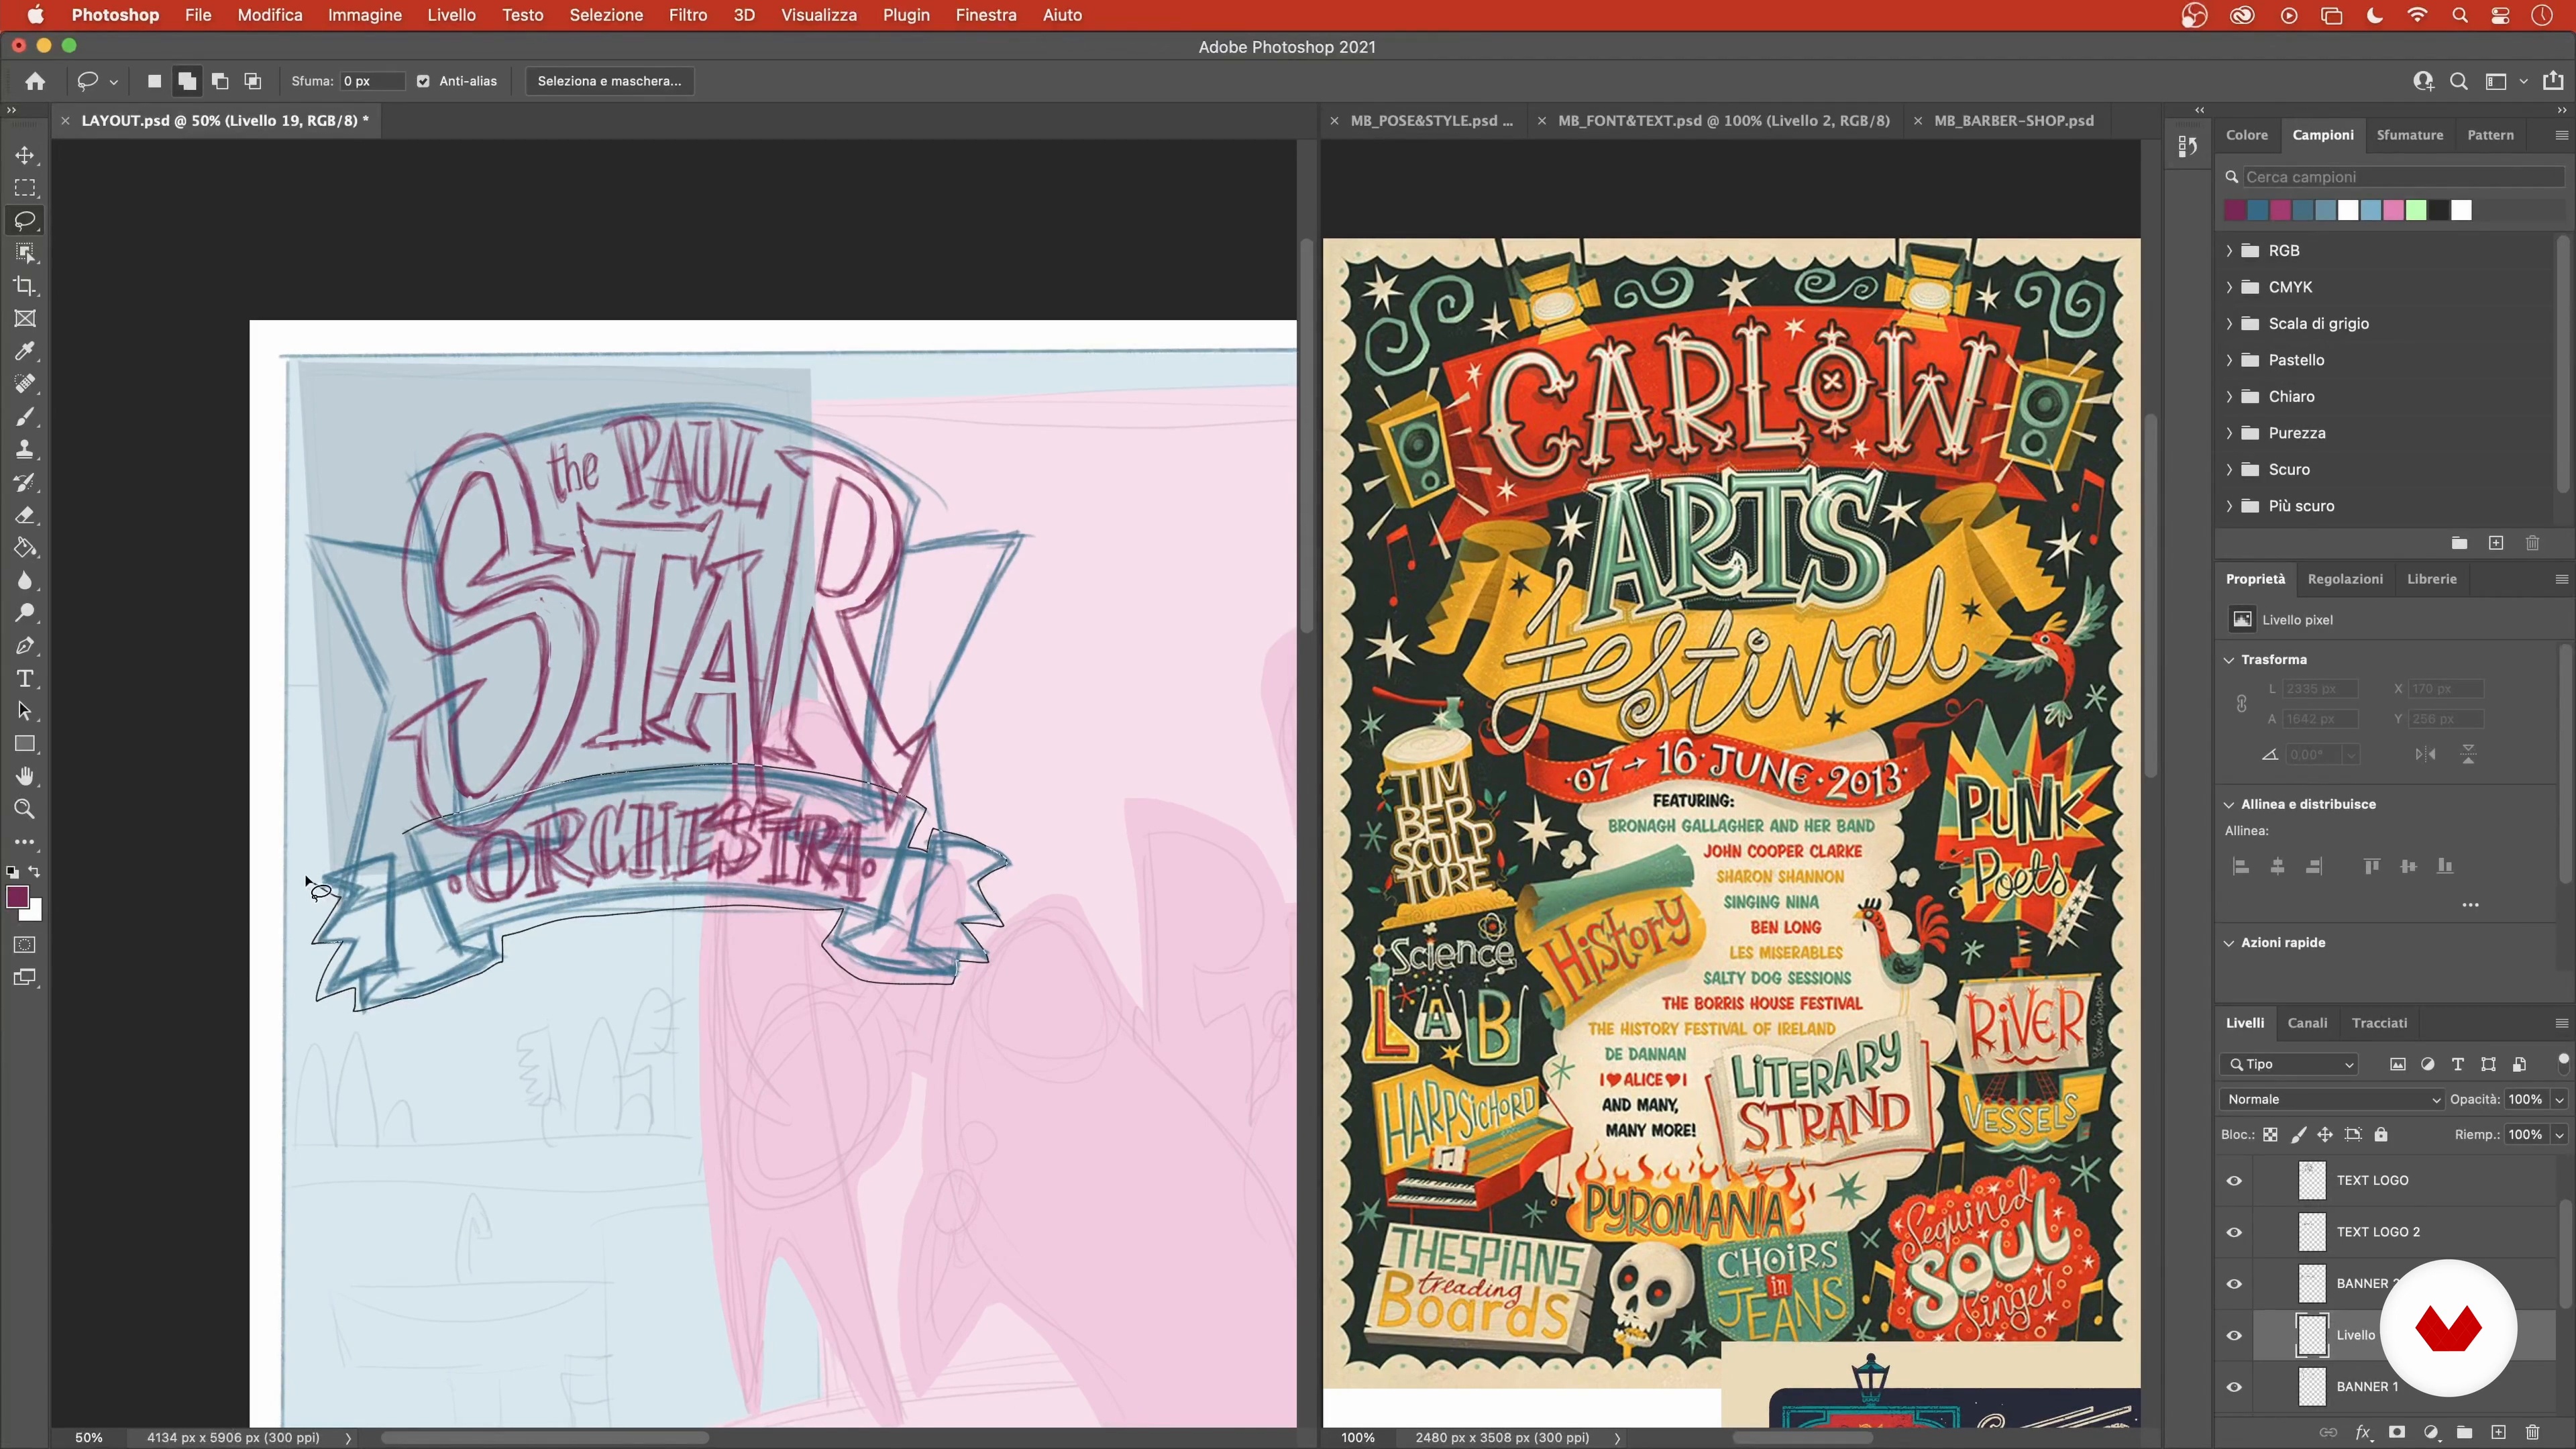Open the Filtro menu
The height and width of the screenshot is (1449, 2576).
pyautogui.click(x=688, y=15)
